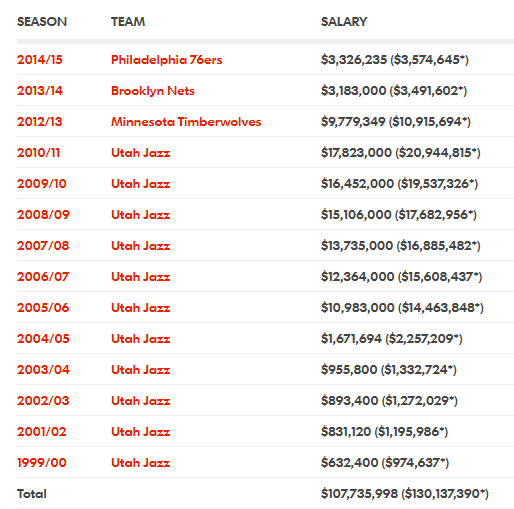Open the Brooklyn Nets team link
Image resolution: width=514 pixels, height=509 pixels.
[x=153, y=91]
